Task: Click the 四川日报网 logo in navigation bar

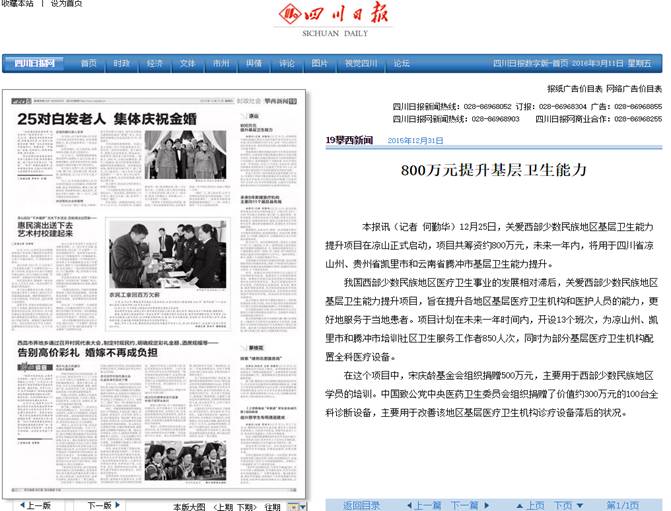Action: pyautogui.click(x=34, y=63)
